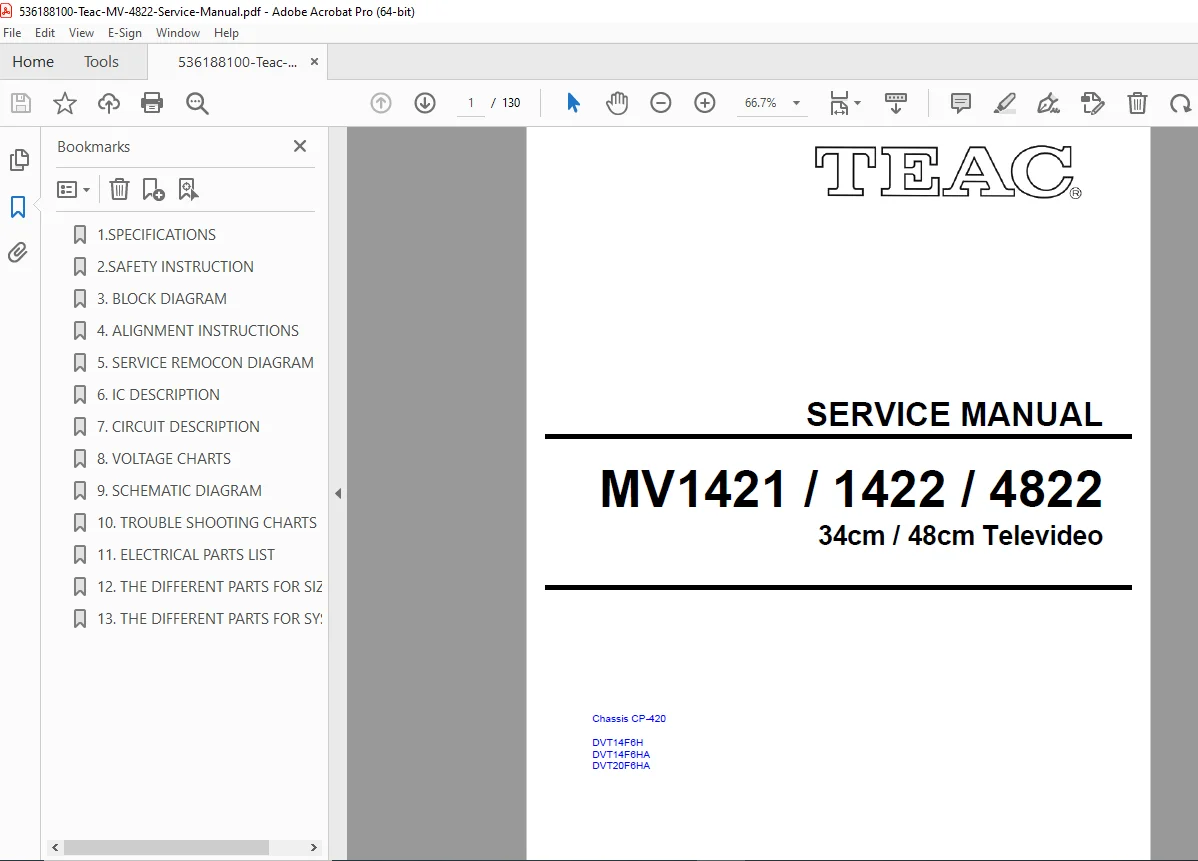Close the document tab
The height and width of the screenshot is (861, 1198).
click(x=314, y=62)
